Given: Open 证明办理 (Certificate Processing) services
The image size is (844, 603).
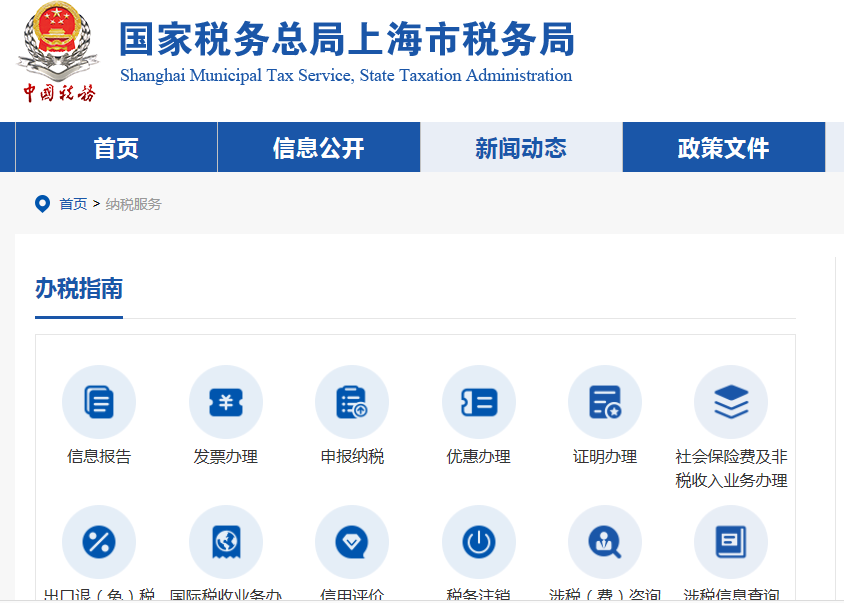Looking at the screenshot, I should (605, 401).
